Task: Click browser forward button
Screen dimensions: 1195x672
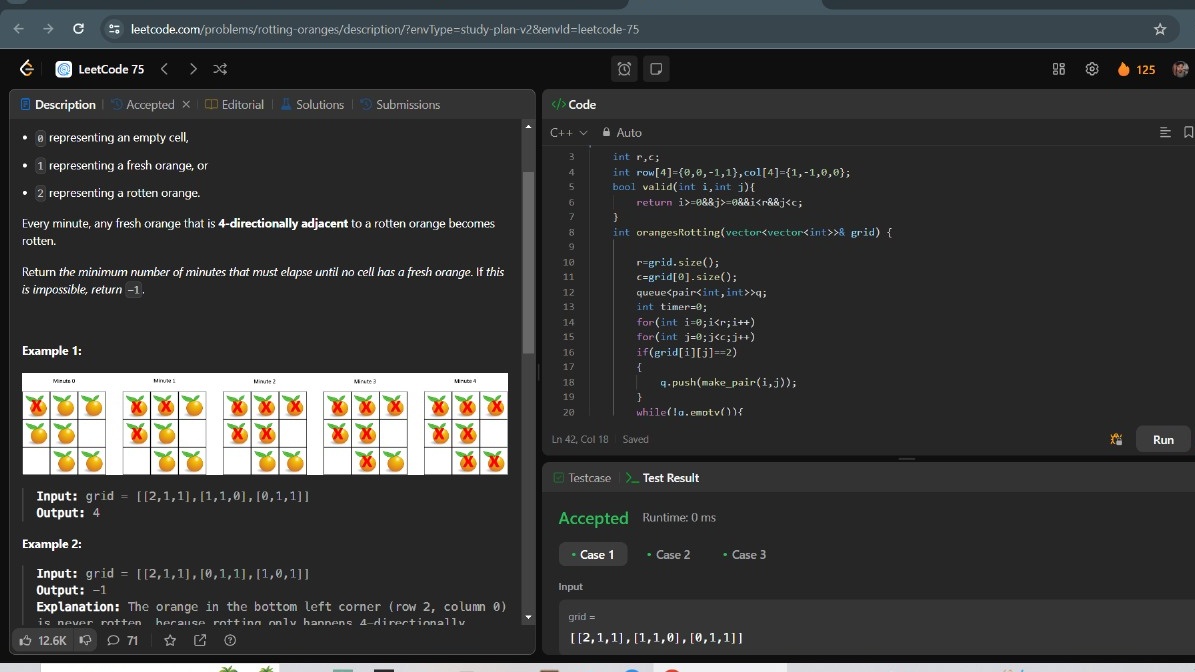Action: [48, 29]
